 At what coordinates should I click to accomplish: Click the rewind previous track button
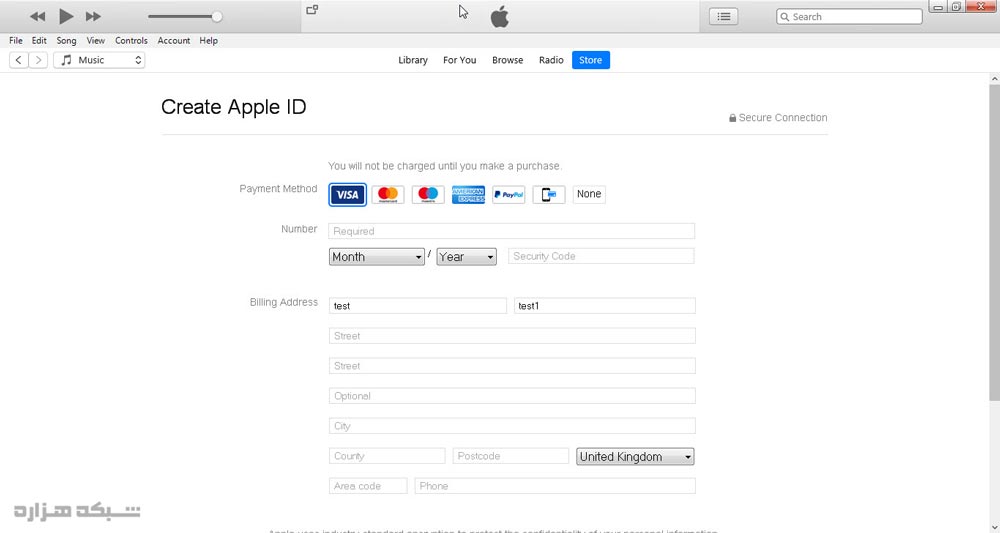click(38, 17)
